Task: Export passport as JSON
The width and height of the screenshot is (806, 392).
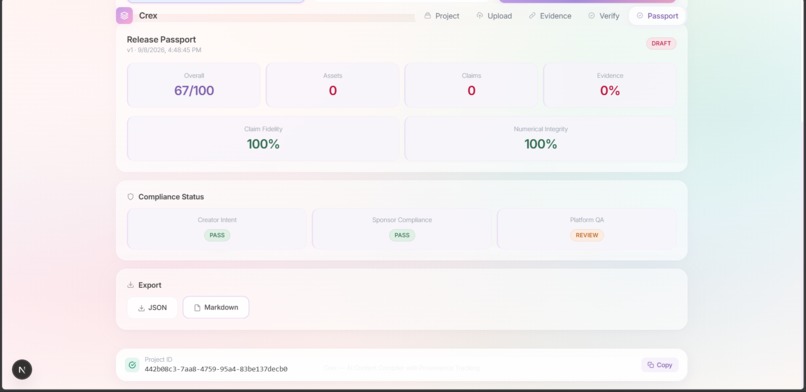Action: click(x=152, y=307)
